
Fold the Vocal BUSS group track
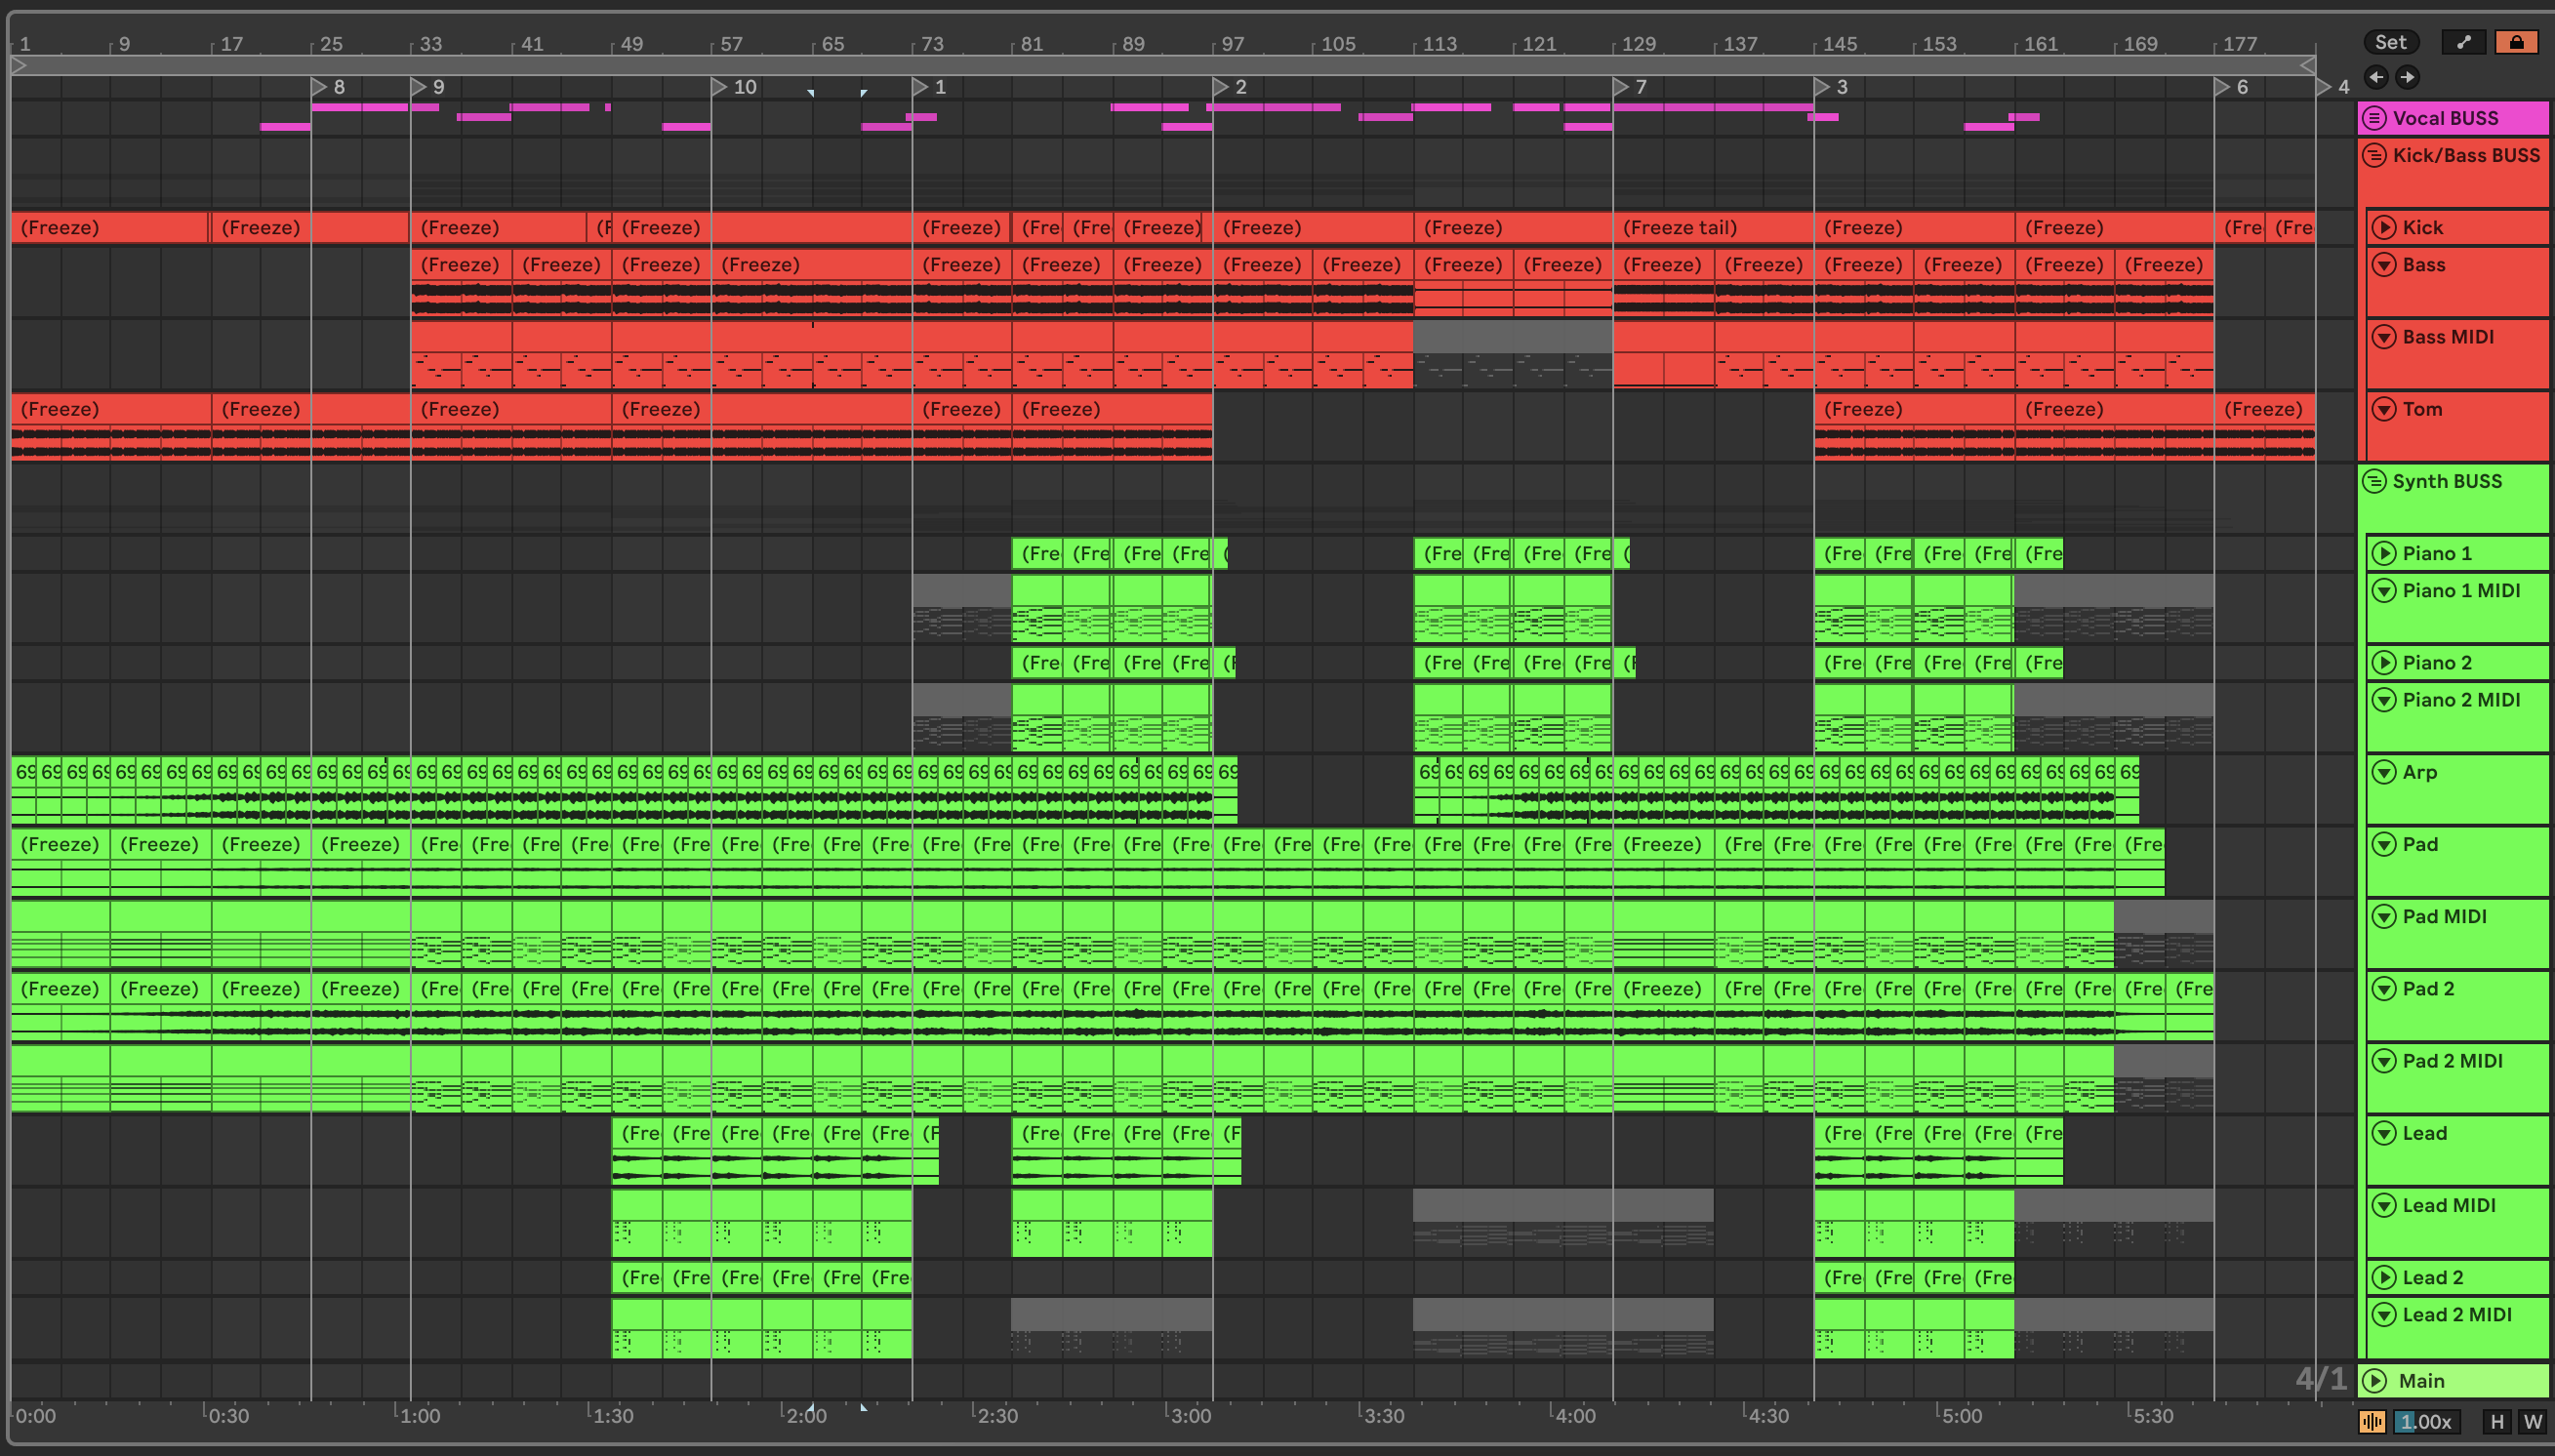tap(2374, 118)
